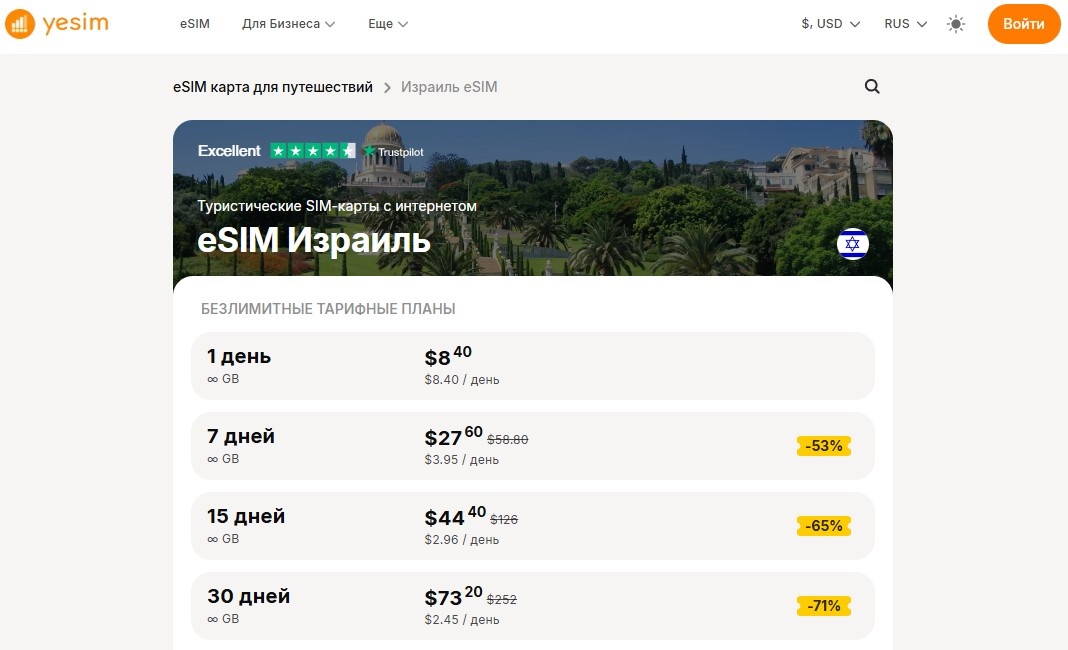1068x650 pixels.
Task: Open the search magnifier icon
Action: point(872,87)
